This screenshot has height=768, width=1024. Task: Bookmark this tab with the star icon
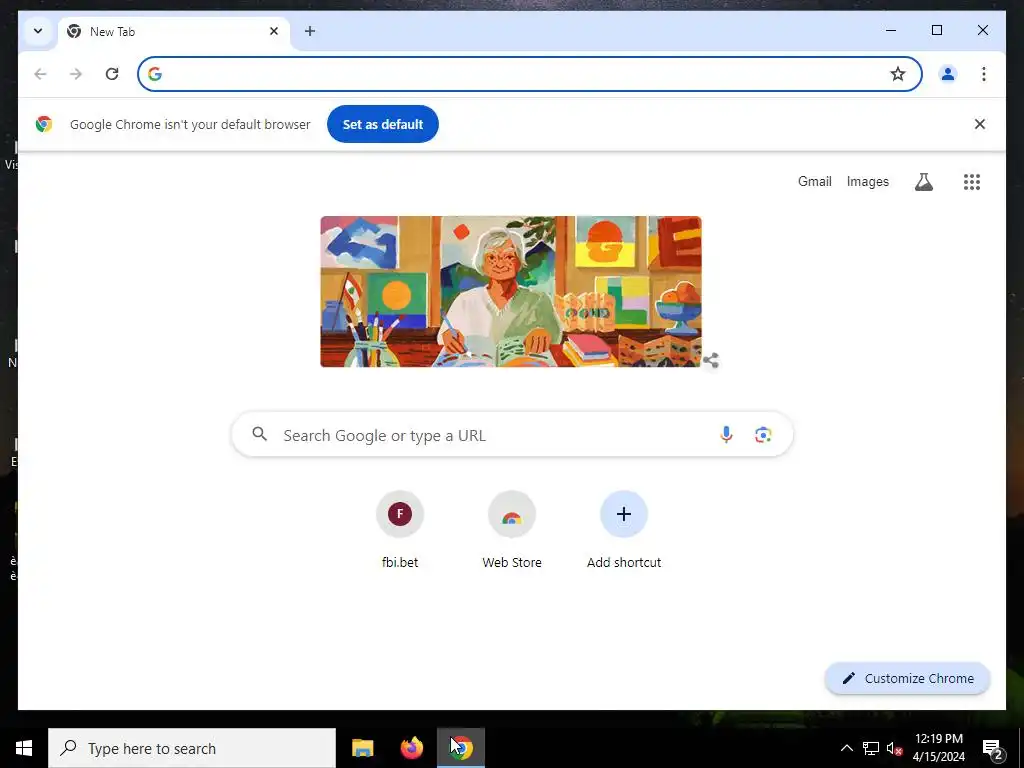tap(898, 74)
